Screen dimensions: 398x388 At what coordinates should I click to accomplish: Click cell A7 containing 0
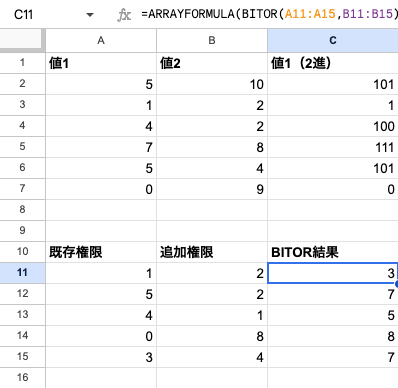101,189
